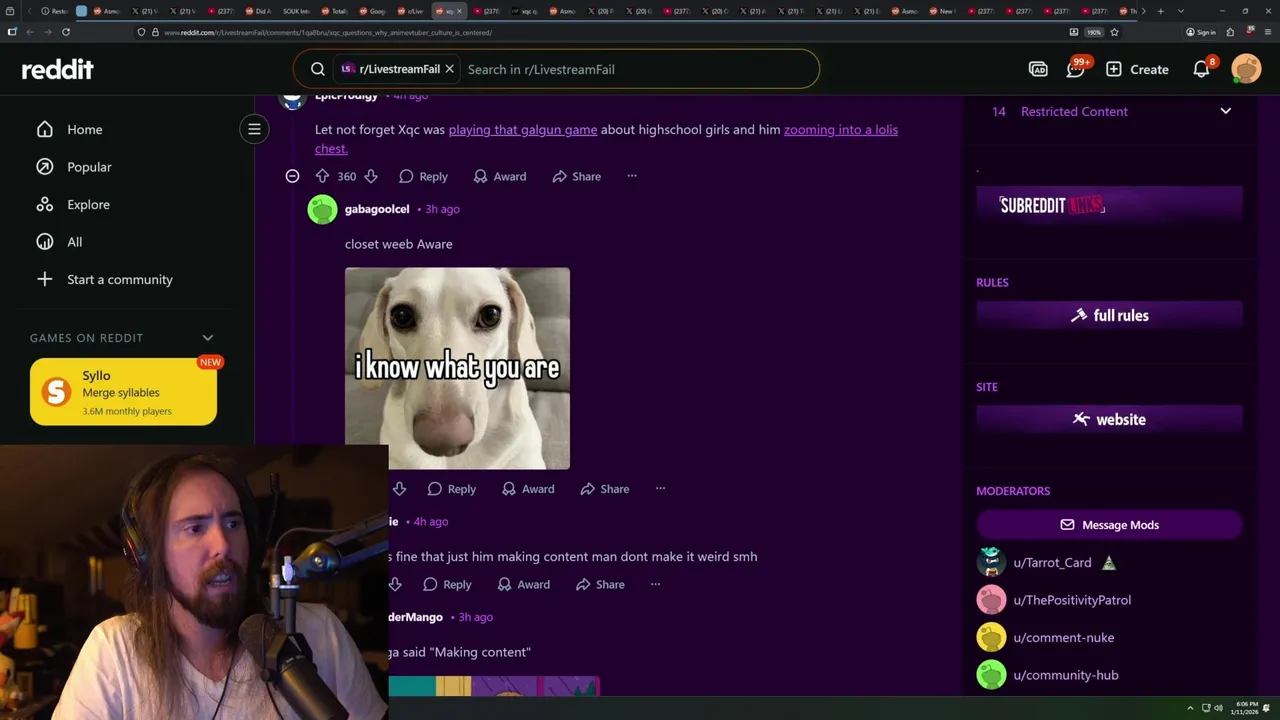
Task: Open the Advertise icon in header
Action: tap(1038, 69)
